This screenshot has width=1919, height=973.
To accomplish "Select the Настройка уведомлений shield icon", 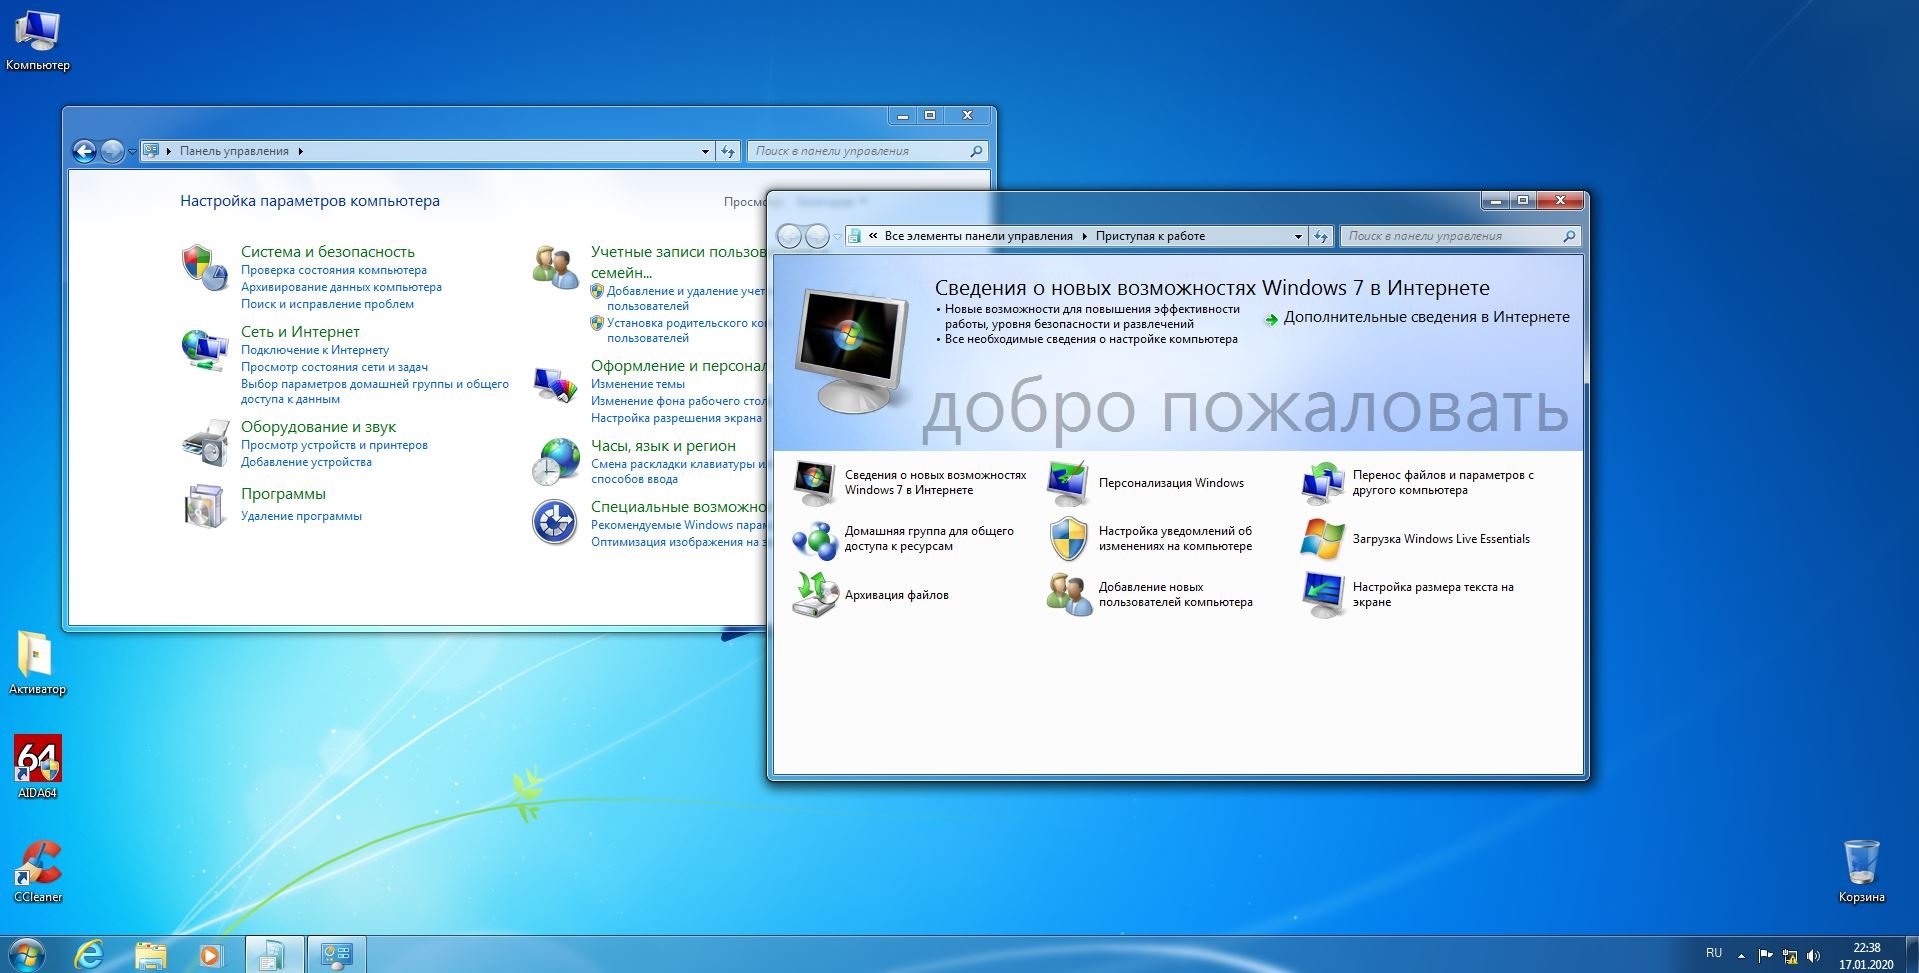I will tap(1068, 539).
